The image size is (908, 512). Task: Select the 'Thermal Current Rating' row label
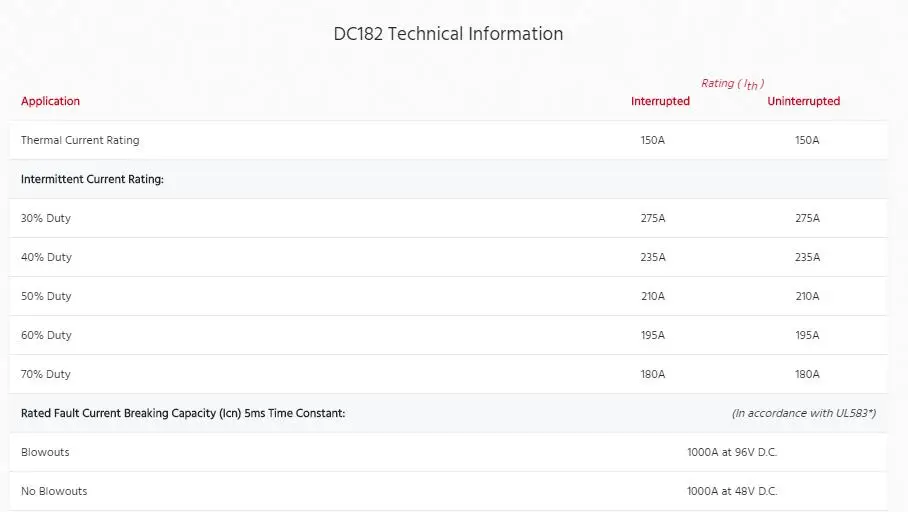click(x=80, y=140)
